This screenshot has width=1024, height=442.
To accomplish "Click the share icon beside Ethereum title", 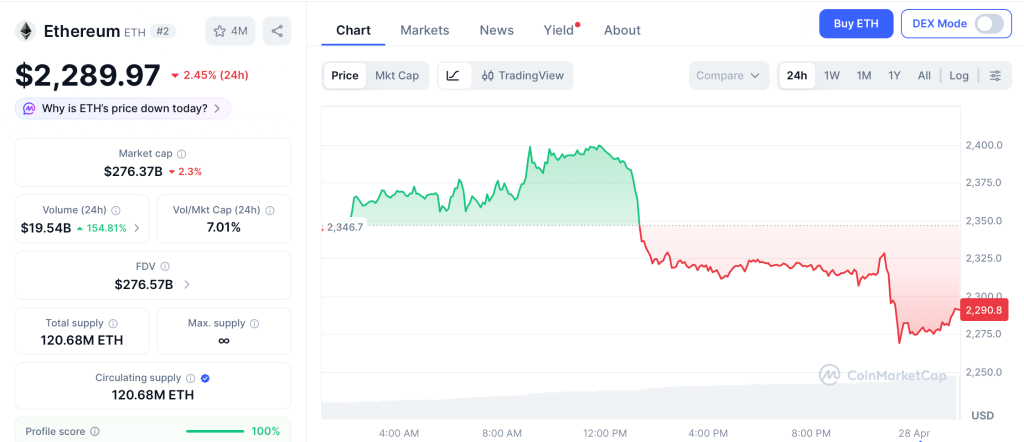I will (x=277, y=31).
